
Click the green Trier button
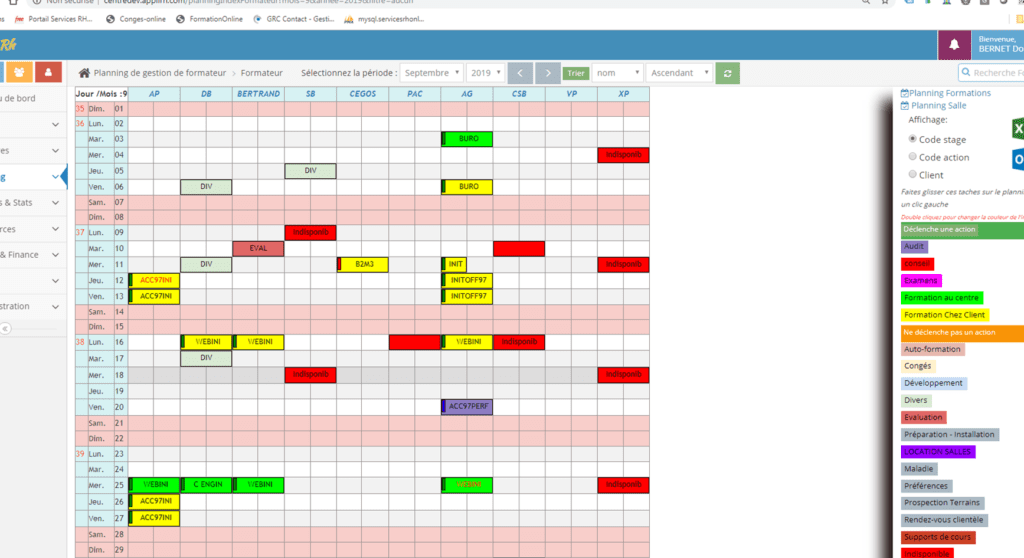(x=576, y=73)
